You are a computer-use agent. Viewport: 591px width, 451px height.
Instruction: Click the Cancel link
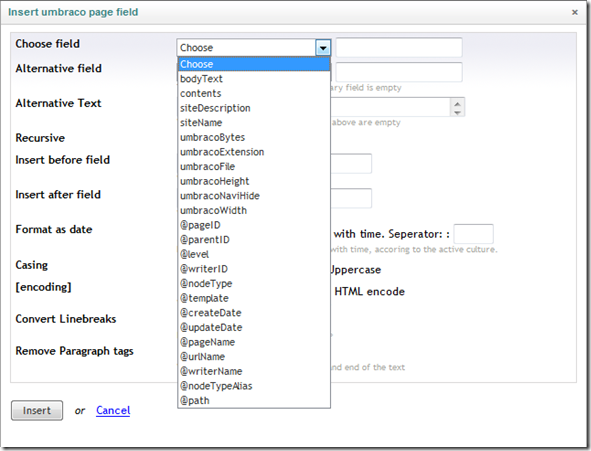pyautogui.click(x=113, y=410)
